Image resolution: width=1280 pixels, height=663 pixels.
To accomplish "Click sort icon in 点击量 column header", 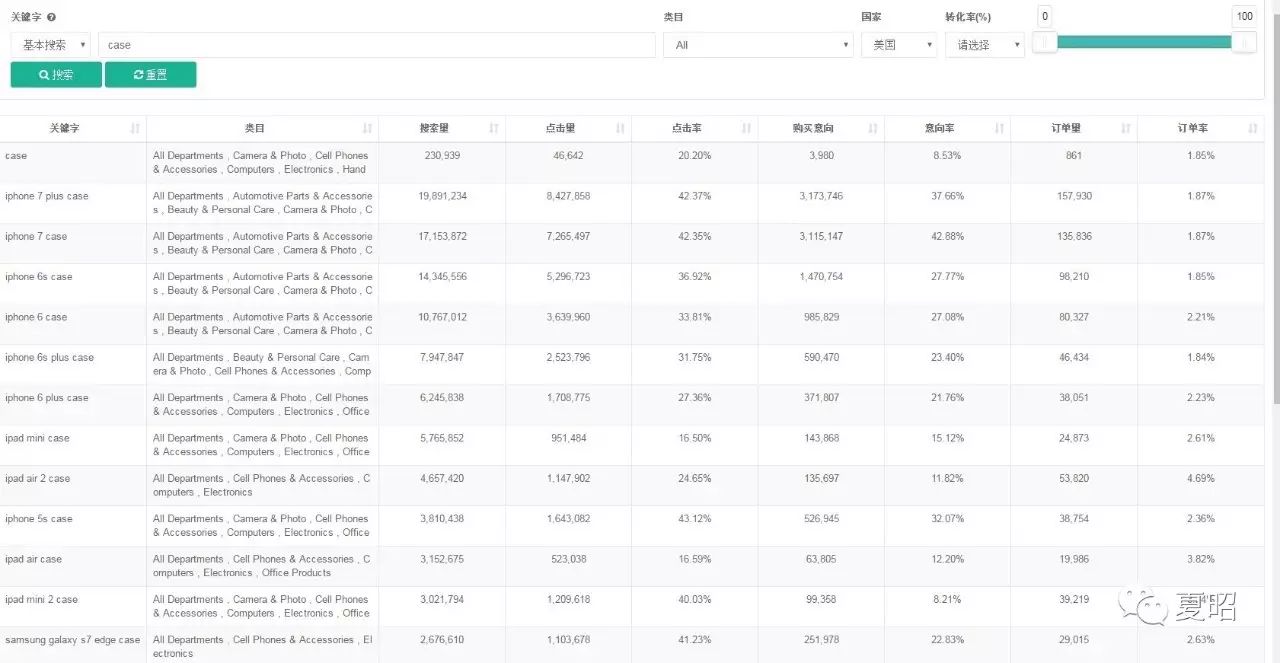I will [x=620, y=128].
